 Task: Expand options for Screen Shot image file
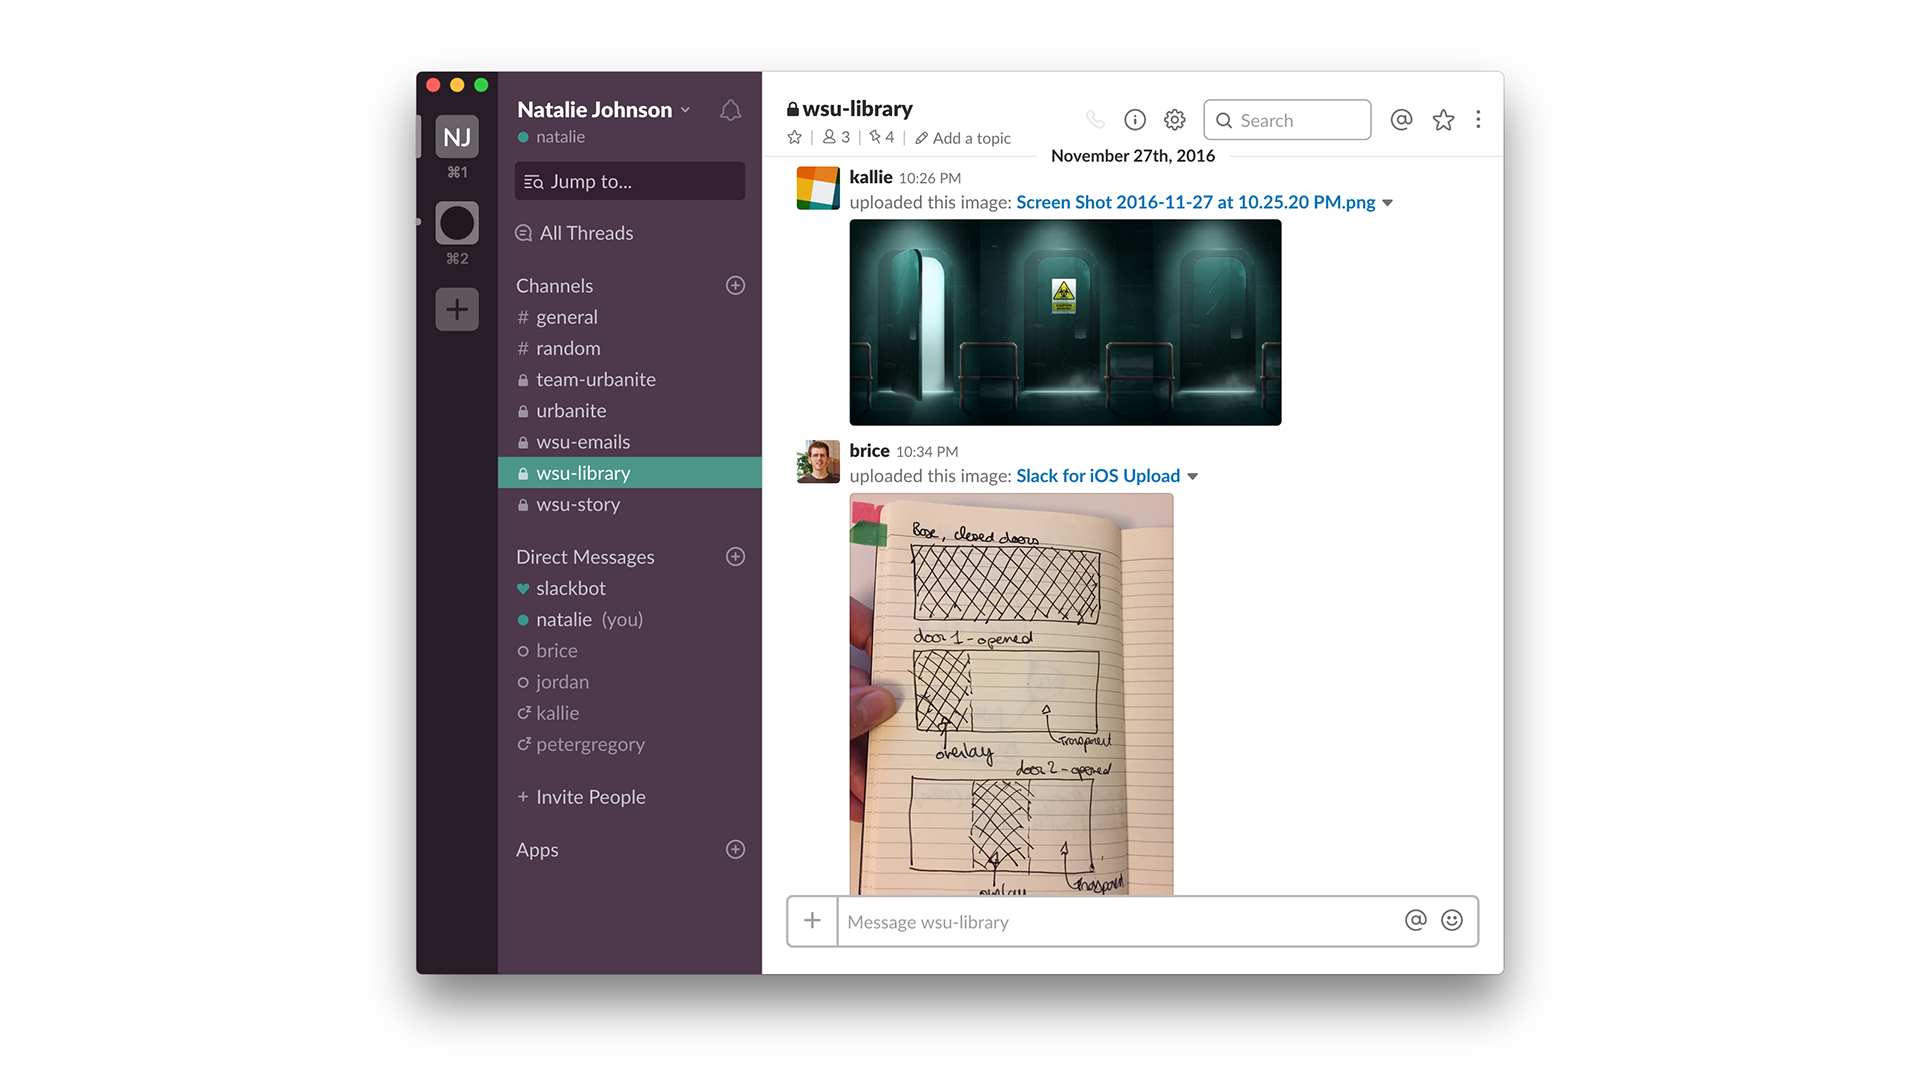1387,203
